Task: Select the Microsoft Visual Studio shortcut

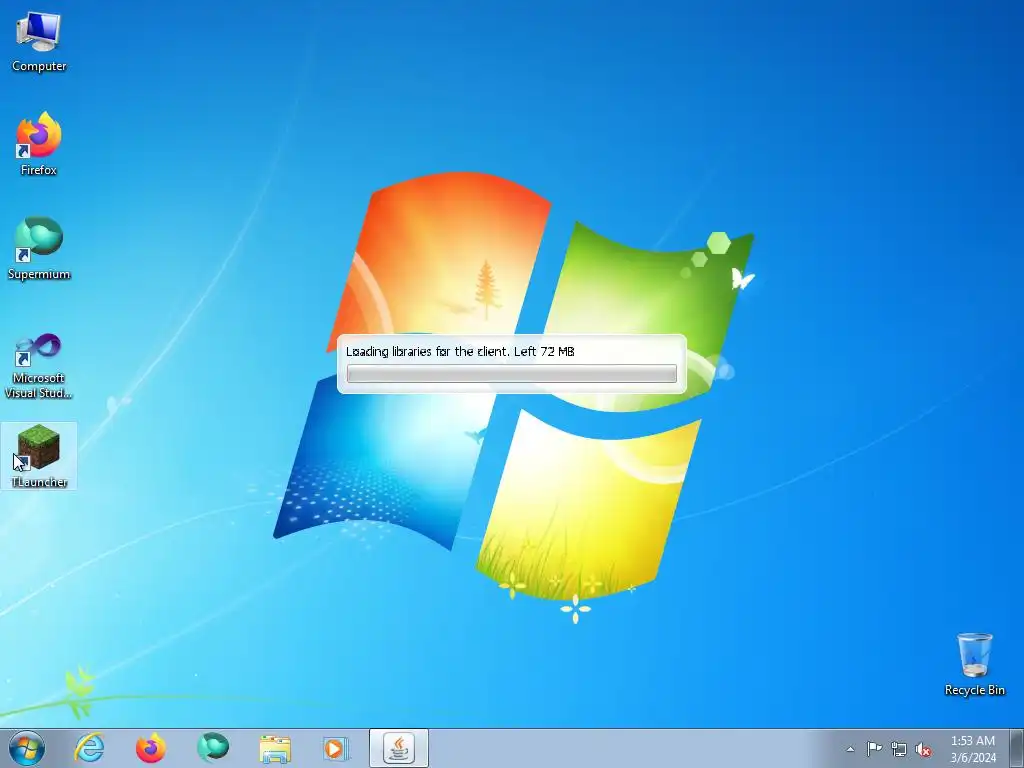Action: coord(39,366)
